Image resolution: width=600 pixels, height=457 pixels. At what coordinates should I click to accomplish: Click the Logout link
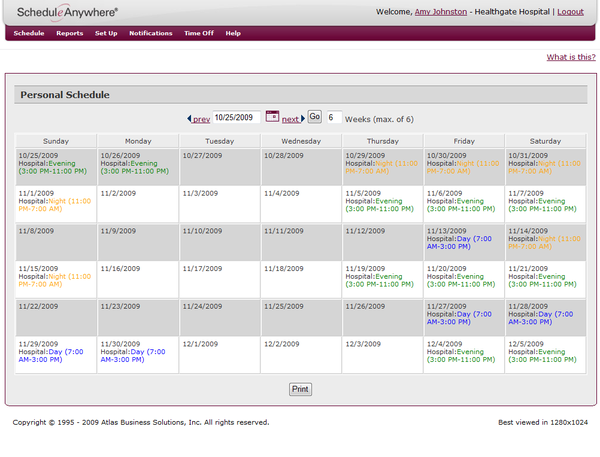[570, 12]
